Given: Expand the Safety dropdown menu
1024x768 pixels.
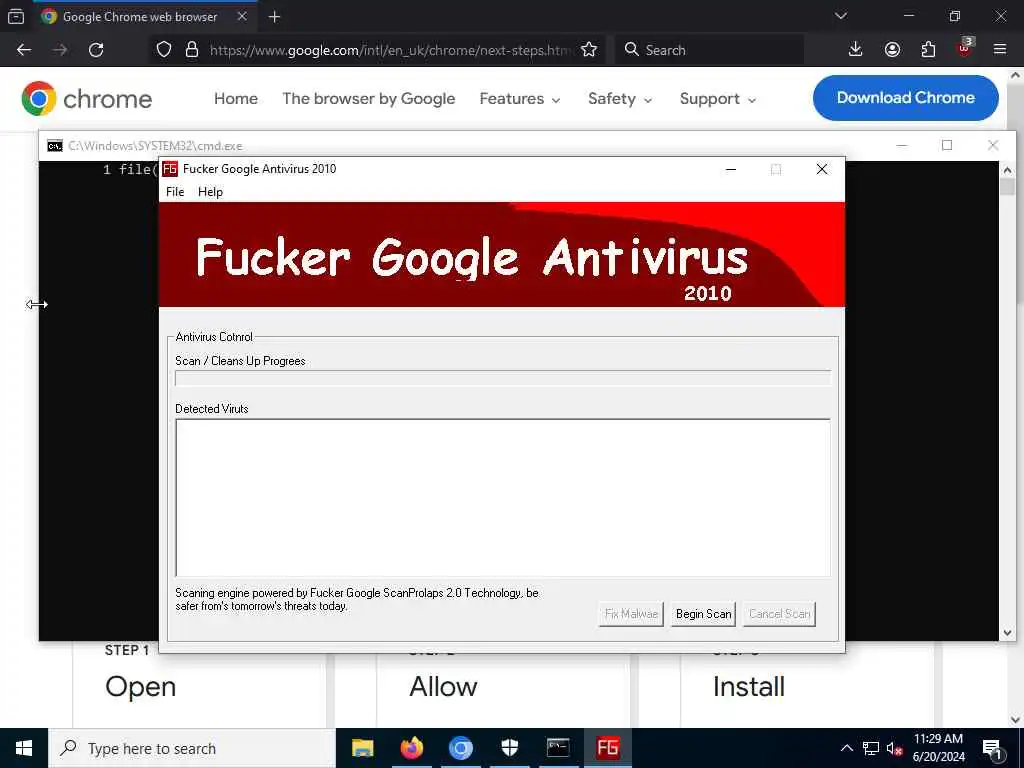Looking at the screenshot, I should (620, 99).
